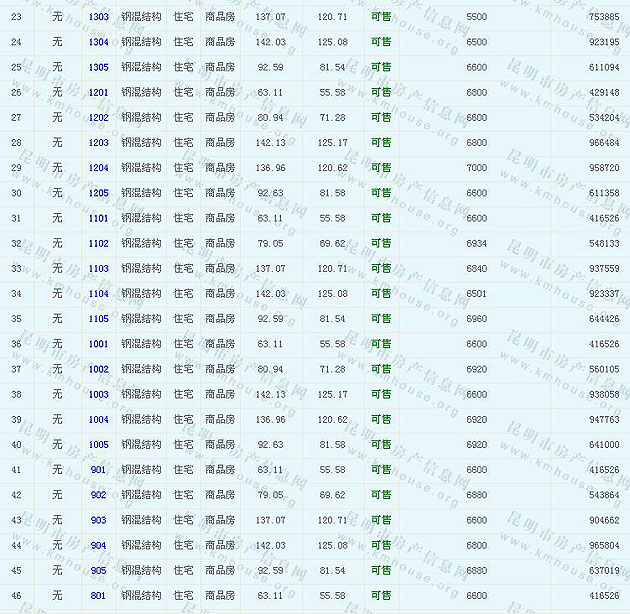The height and width of the screenshot is (614, 630).
Task: Select total price cell 753885
Action: (603, 17)
